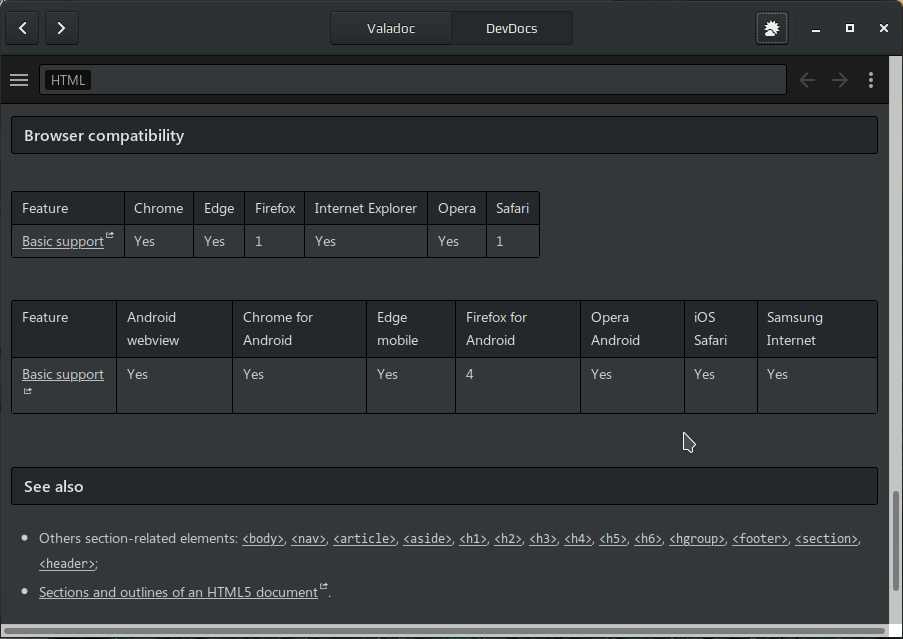Open the <h2> element link
The image size is (903, 639).
click(x=508, y=539)
